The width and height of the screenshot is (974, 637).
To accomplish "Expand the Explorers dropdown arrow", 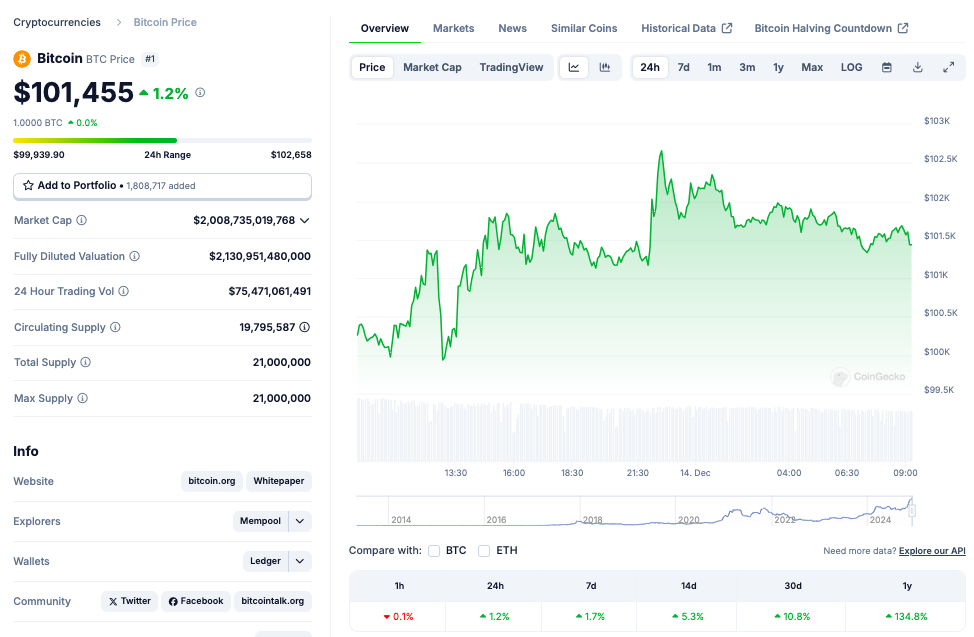I will [300, 521].
